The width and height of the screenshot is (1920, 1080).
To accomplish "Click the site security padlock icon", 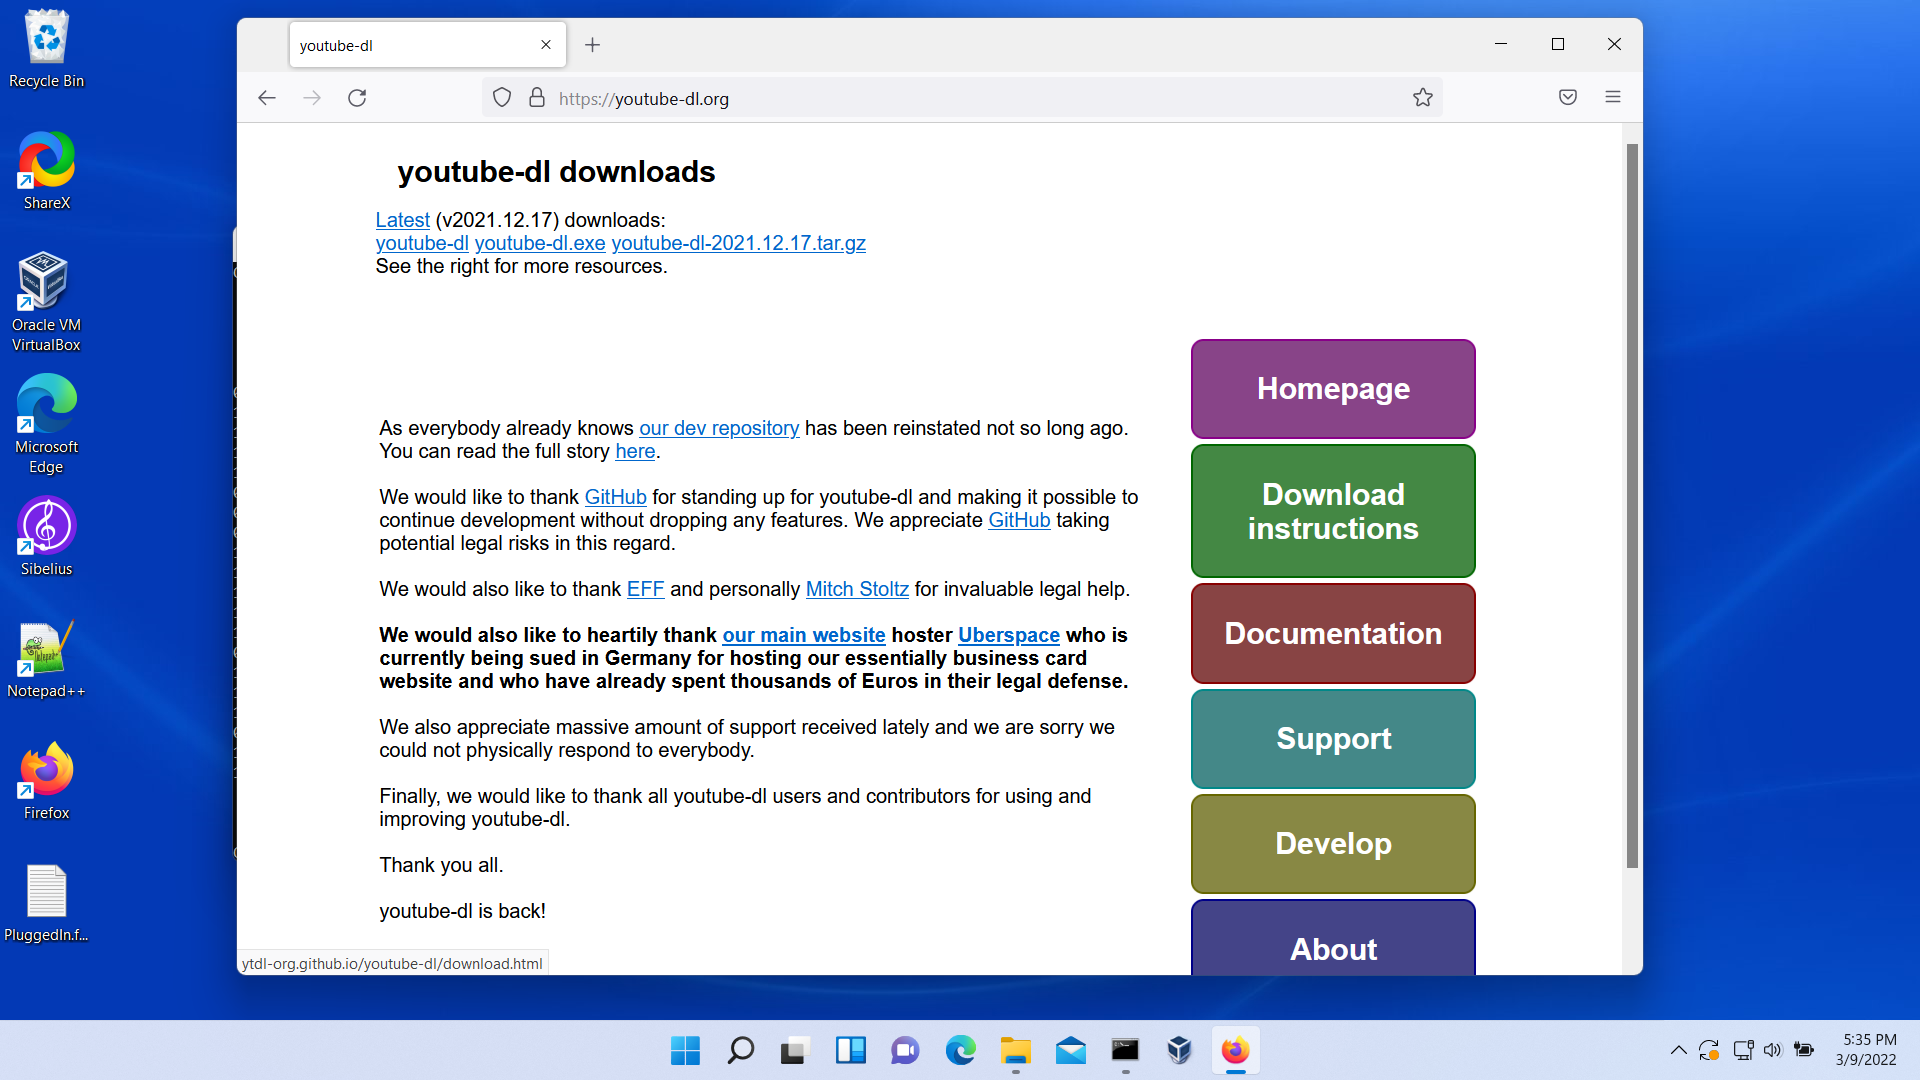I will [537, 98].
